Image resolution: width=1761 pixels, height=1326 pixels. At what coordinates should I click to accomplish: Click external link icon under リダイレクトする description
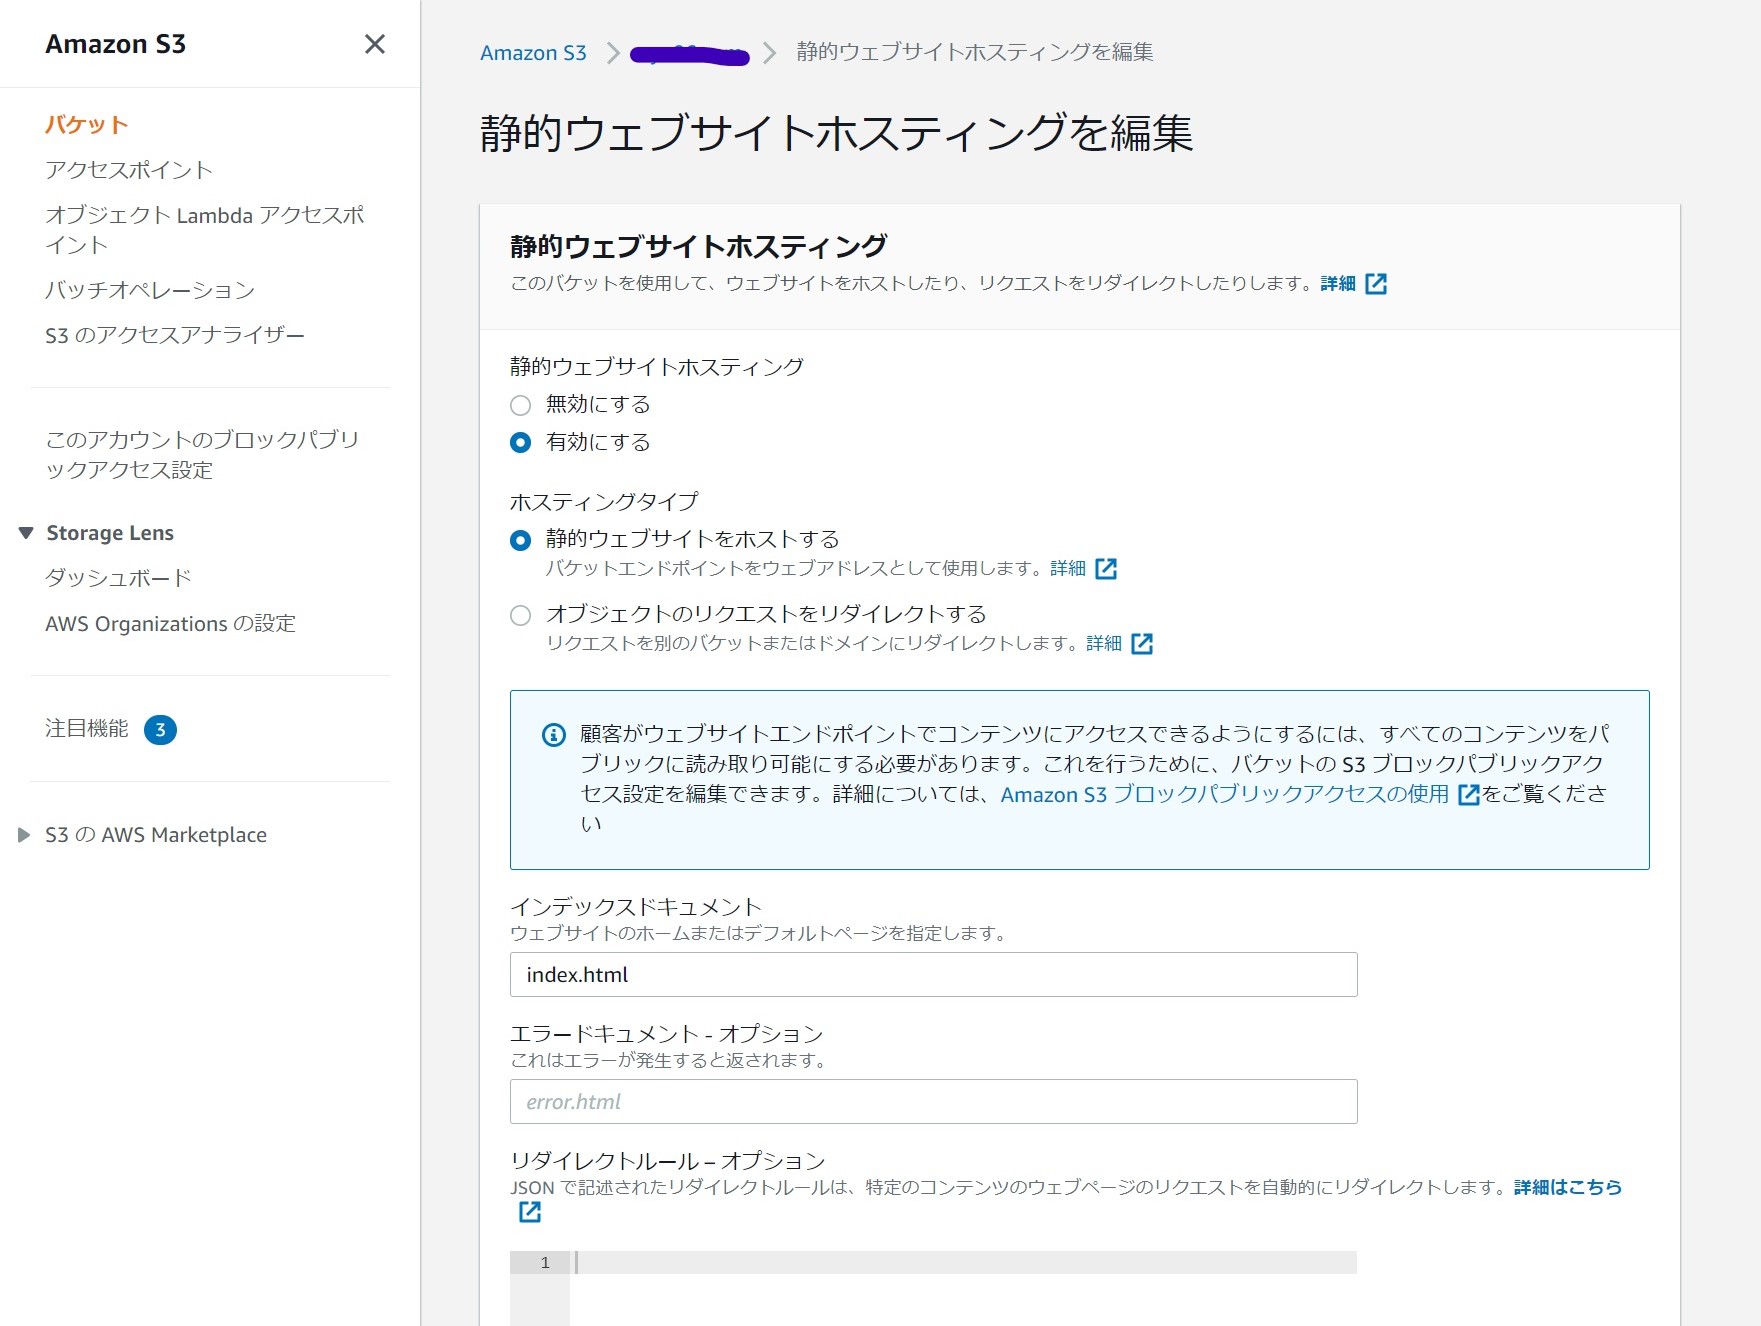(1142, 644)
